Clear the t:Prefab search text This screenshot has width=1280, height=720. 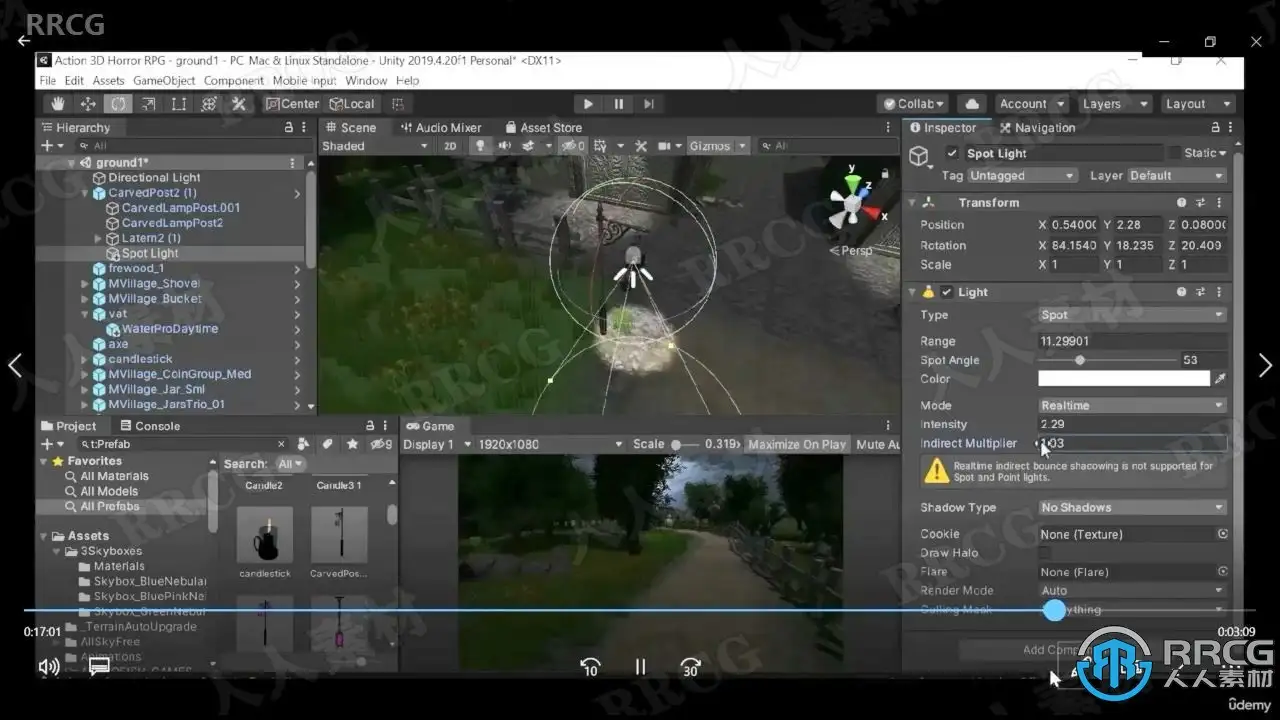click(x=281, y=444)
